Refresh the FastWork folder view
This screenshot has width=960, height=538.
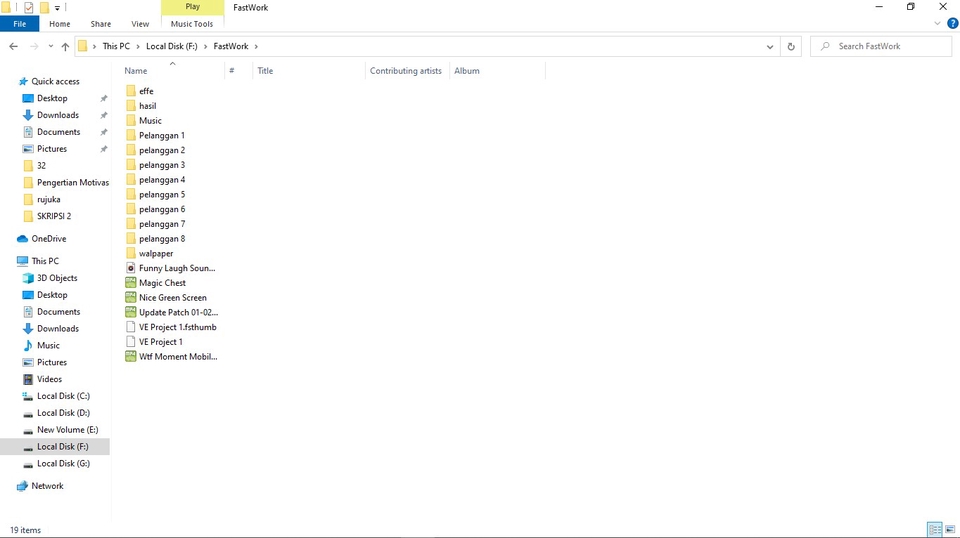(x=790, y=47)
